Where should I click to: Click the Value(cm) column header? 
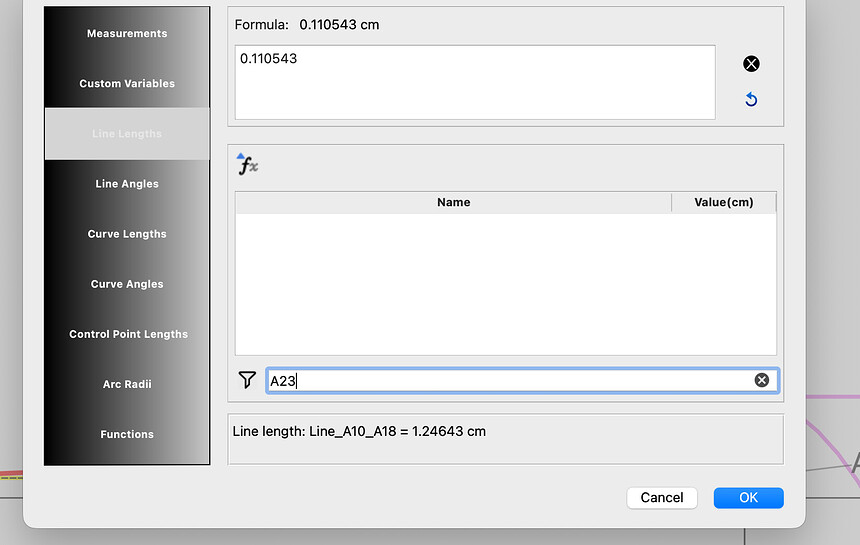[x=723, y=202]
